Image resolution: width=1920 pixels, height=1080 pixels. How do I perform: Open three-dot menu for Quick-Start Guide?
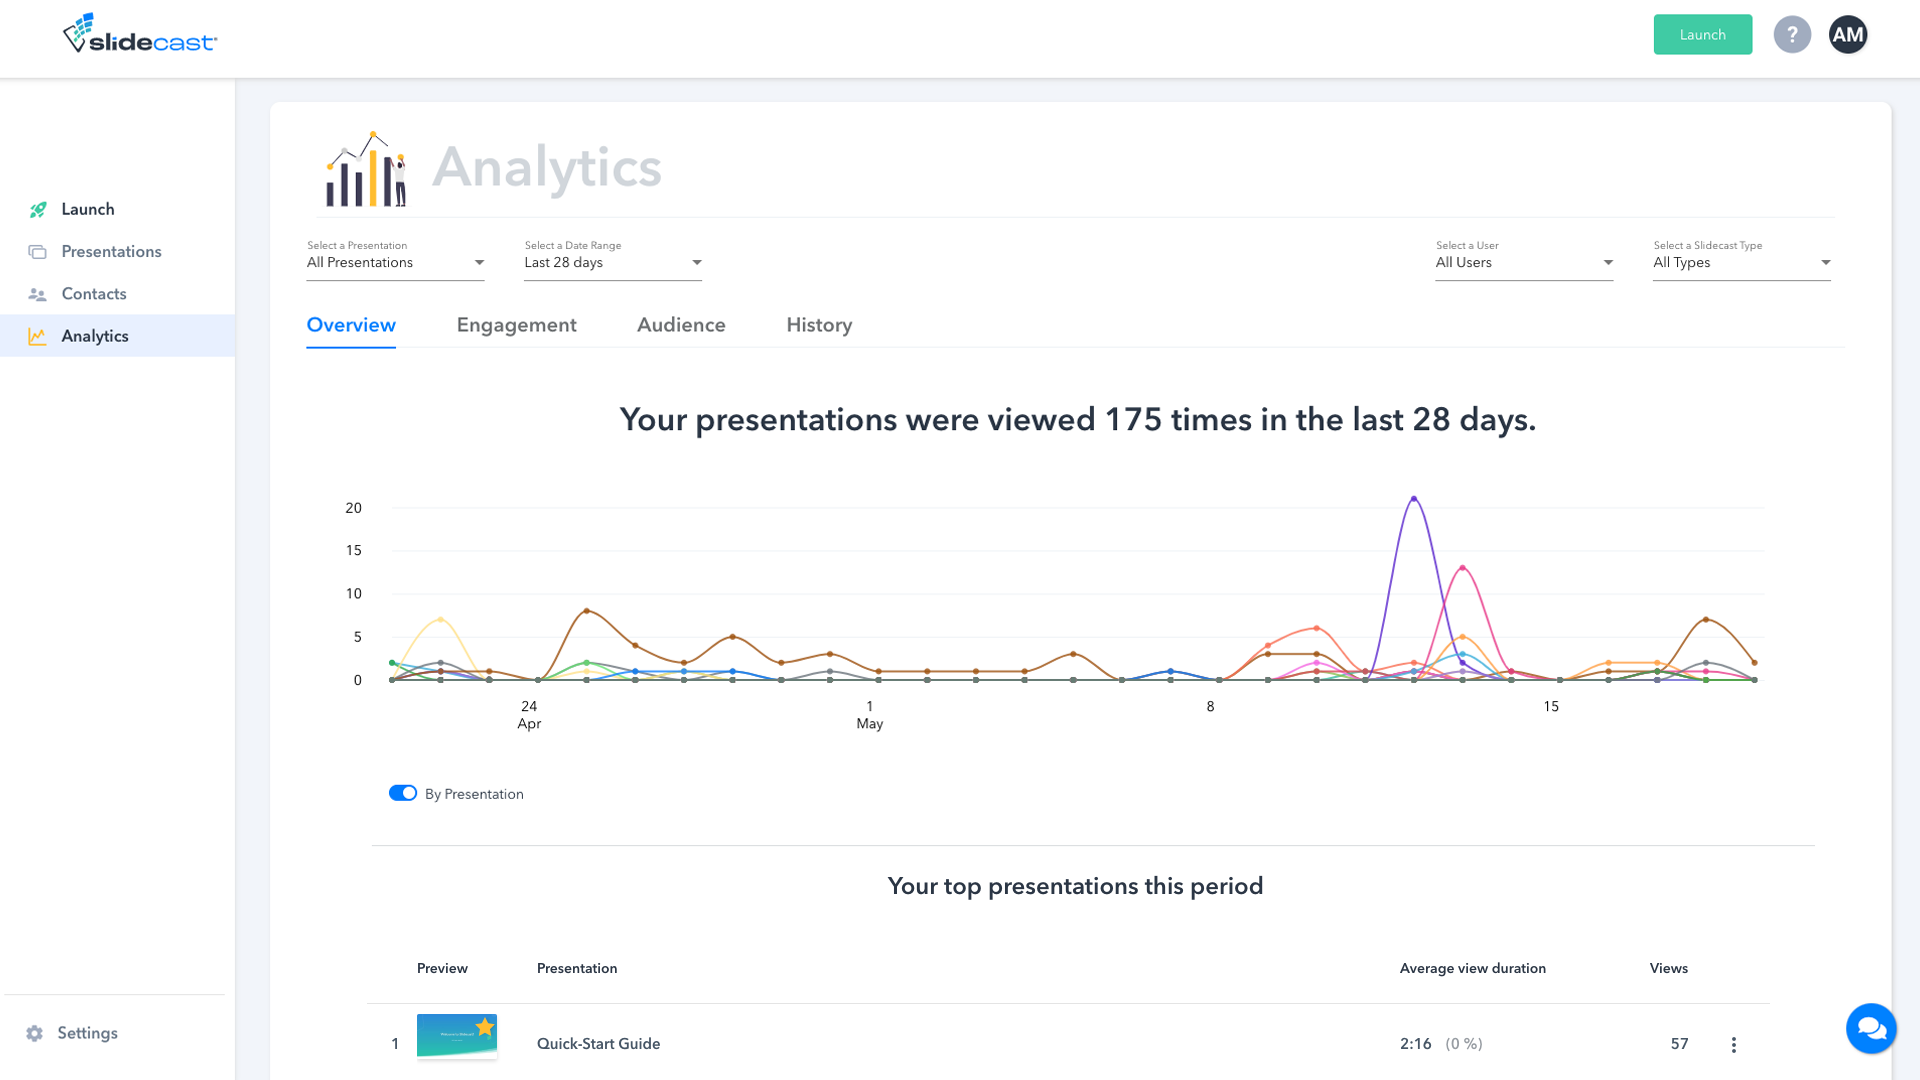click(x=1733, y=1045)
